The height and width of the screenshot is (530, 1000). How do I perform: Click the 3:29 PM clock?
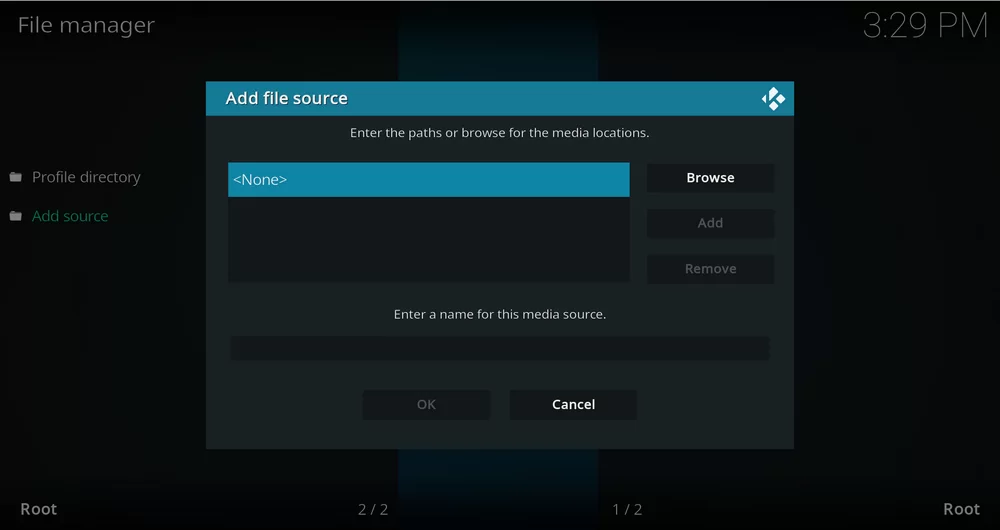coord(924,26)
